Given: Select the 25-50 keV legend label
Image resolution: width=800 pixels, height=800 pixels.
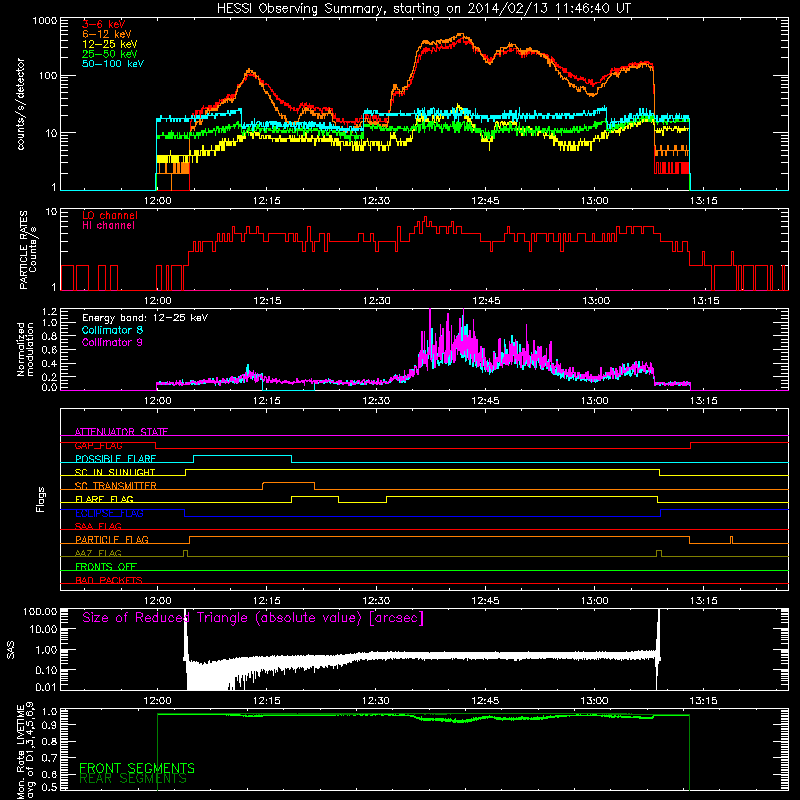Looking at the screenshot, I should (x=110, y=54).
